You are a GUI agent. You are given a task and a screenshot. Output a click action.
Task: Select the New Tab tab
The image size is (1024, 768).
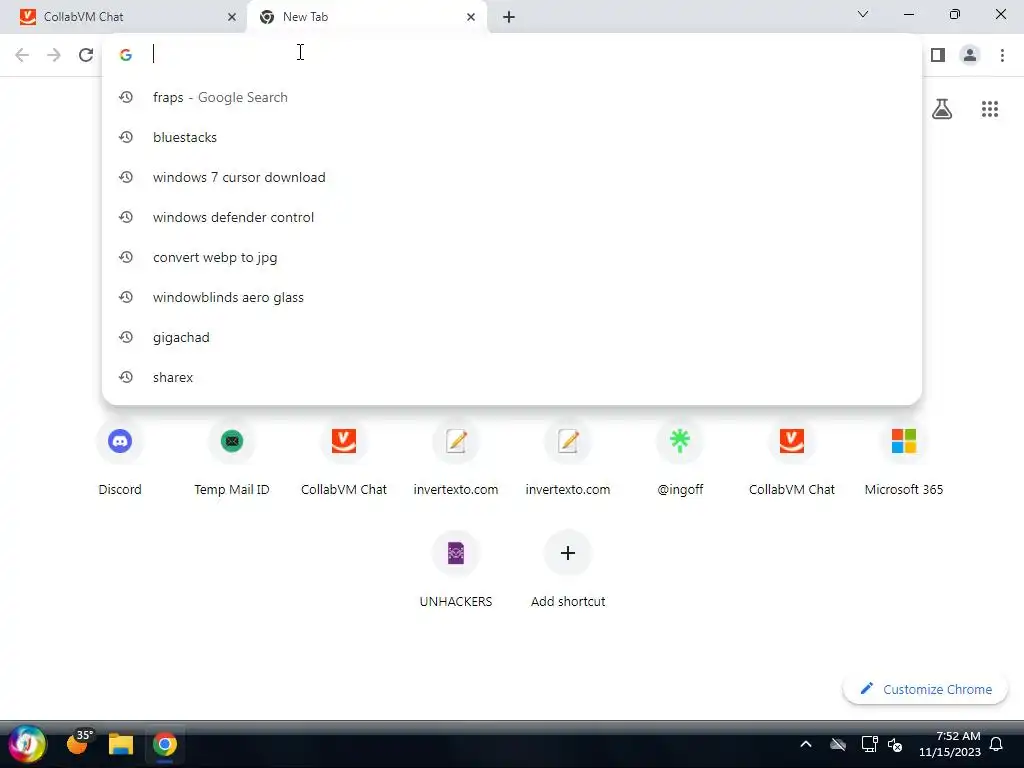pos(366,17)
